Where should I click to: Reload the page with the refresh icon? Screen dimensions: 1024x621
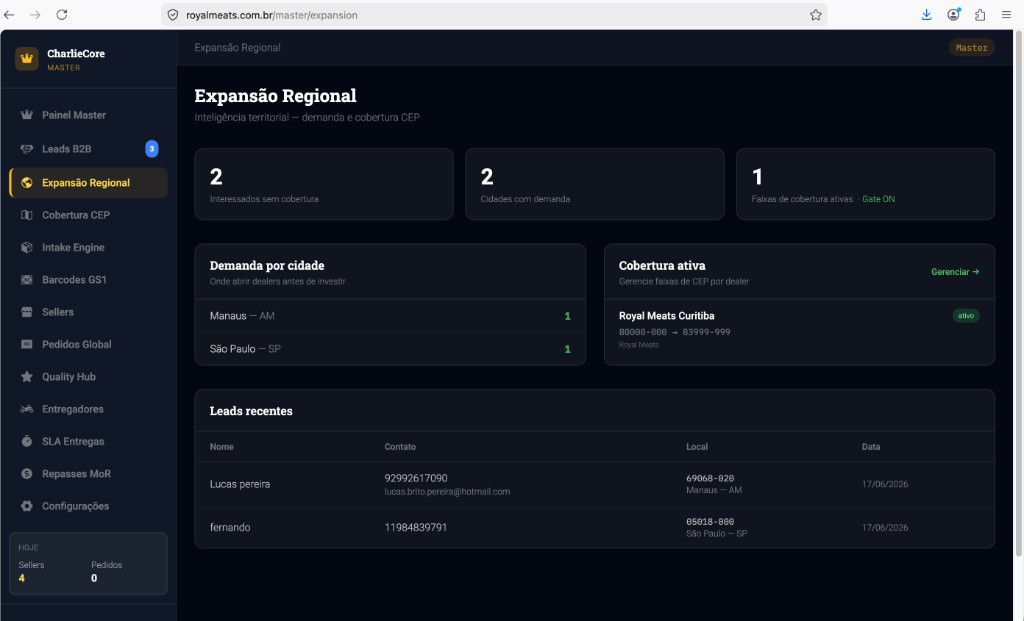61,14
